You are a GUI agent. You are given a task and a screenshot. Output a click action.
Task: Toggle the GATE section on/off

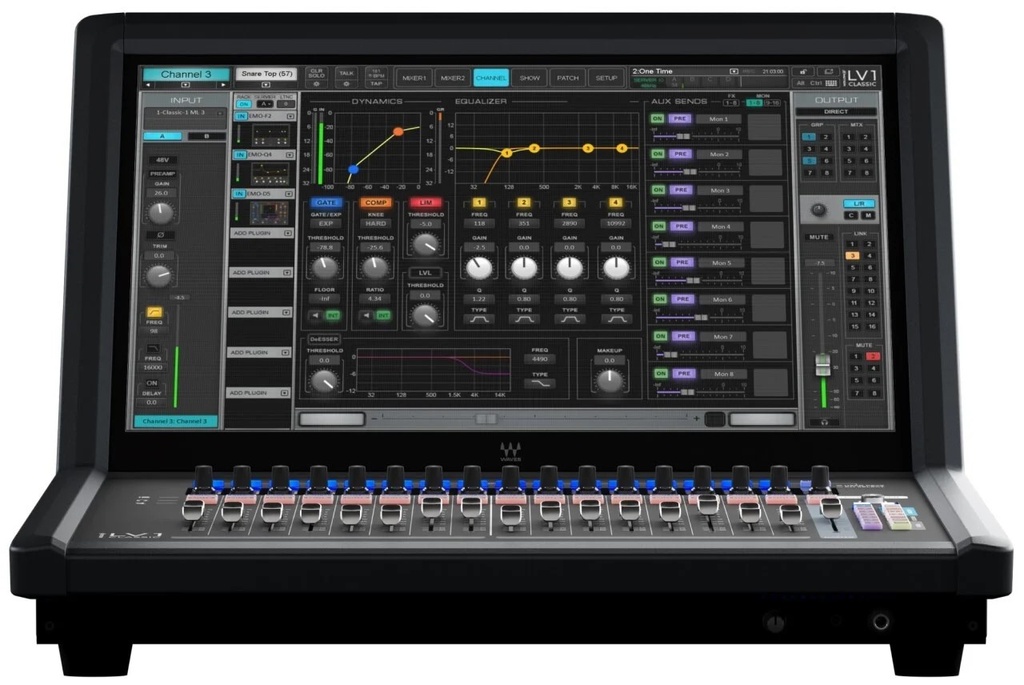point(326,202)
